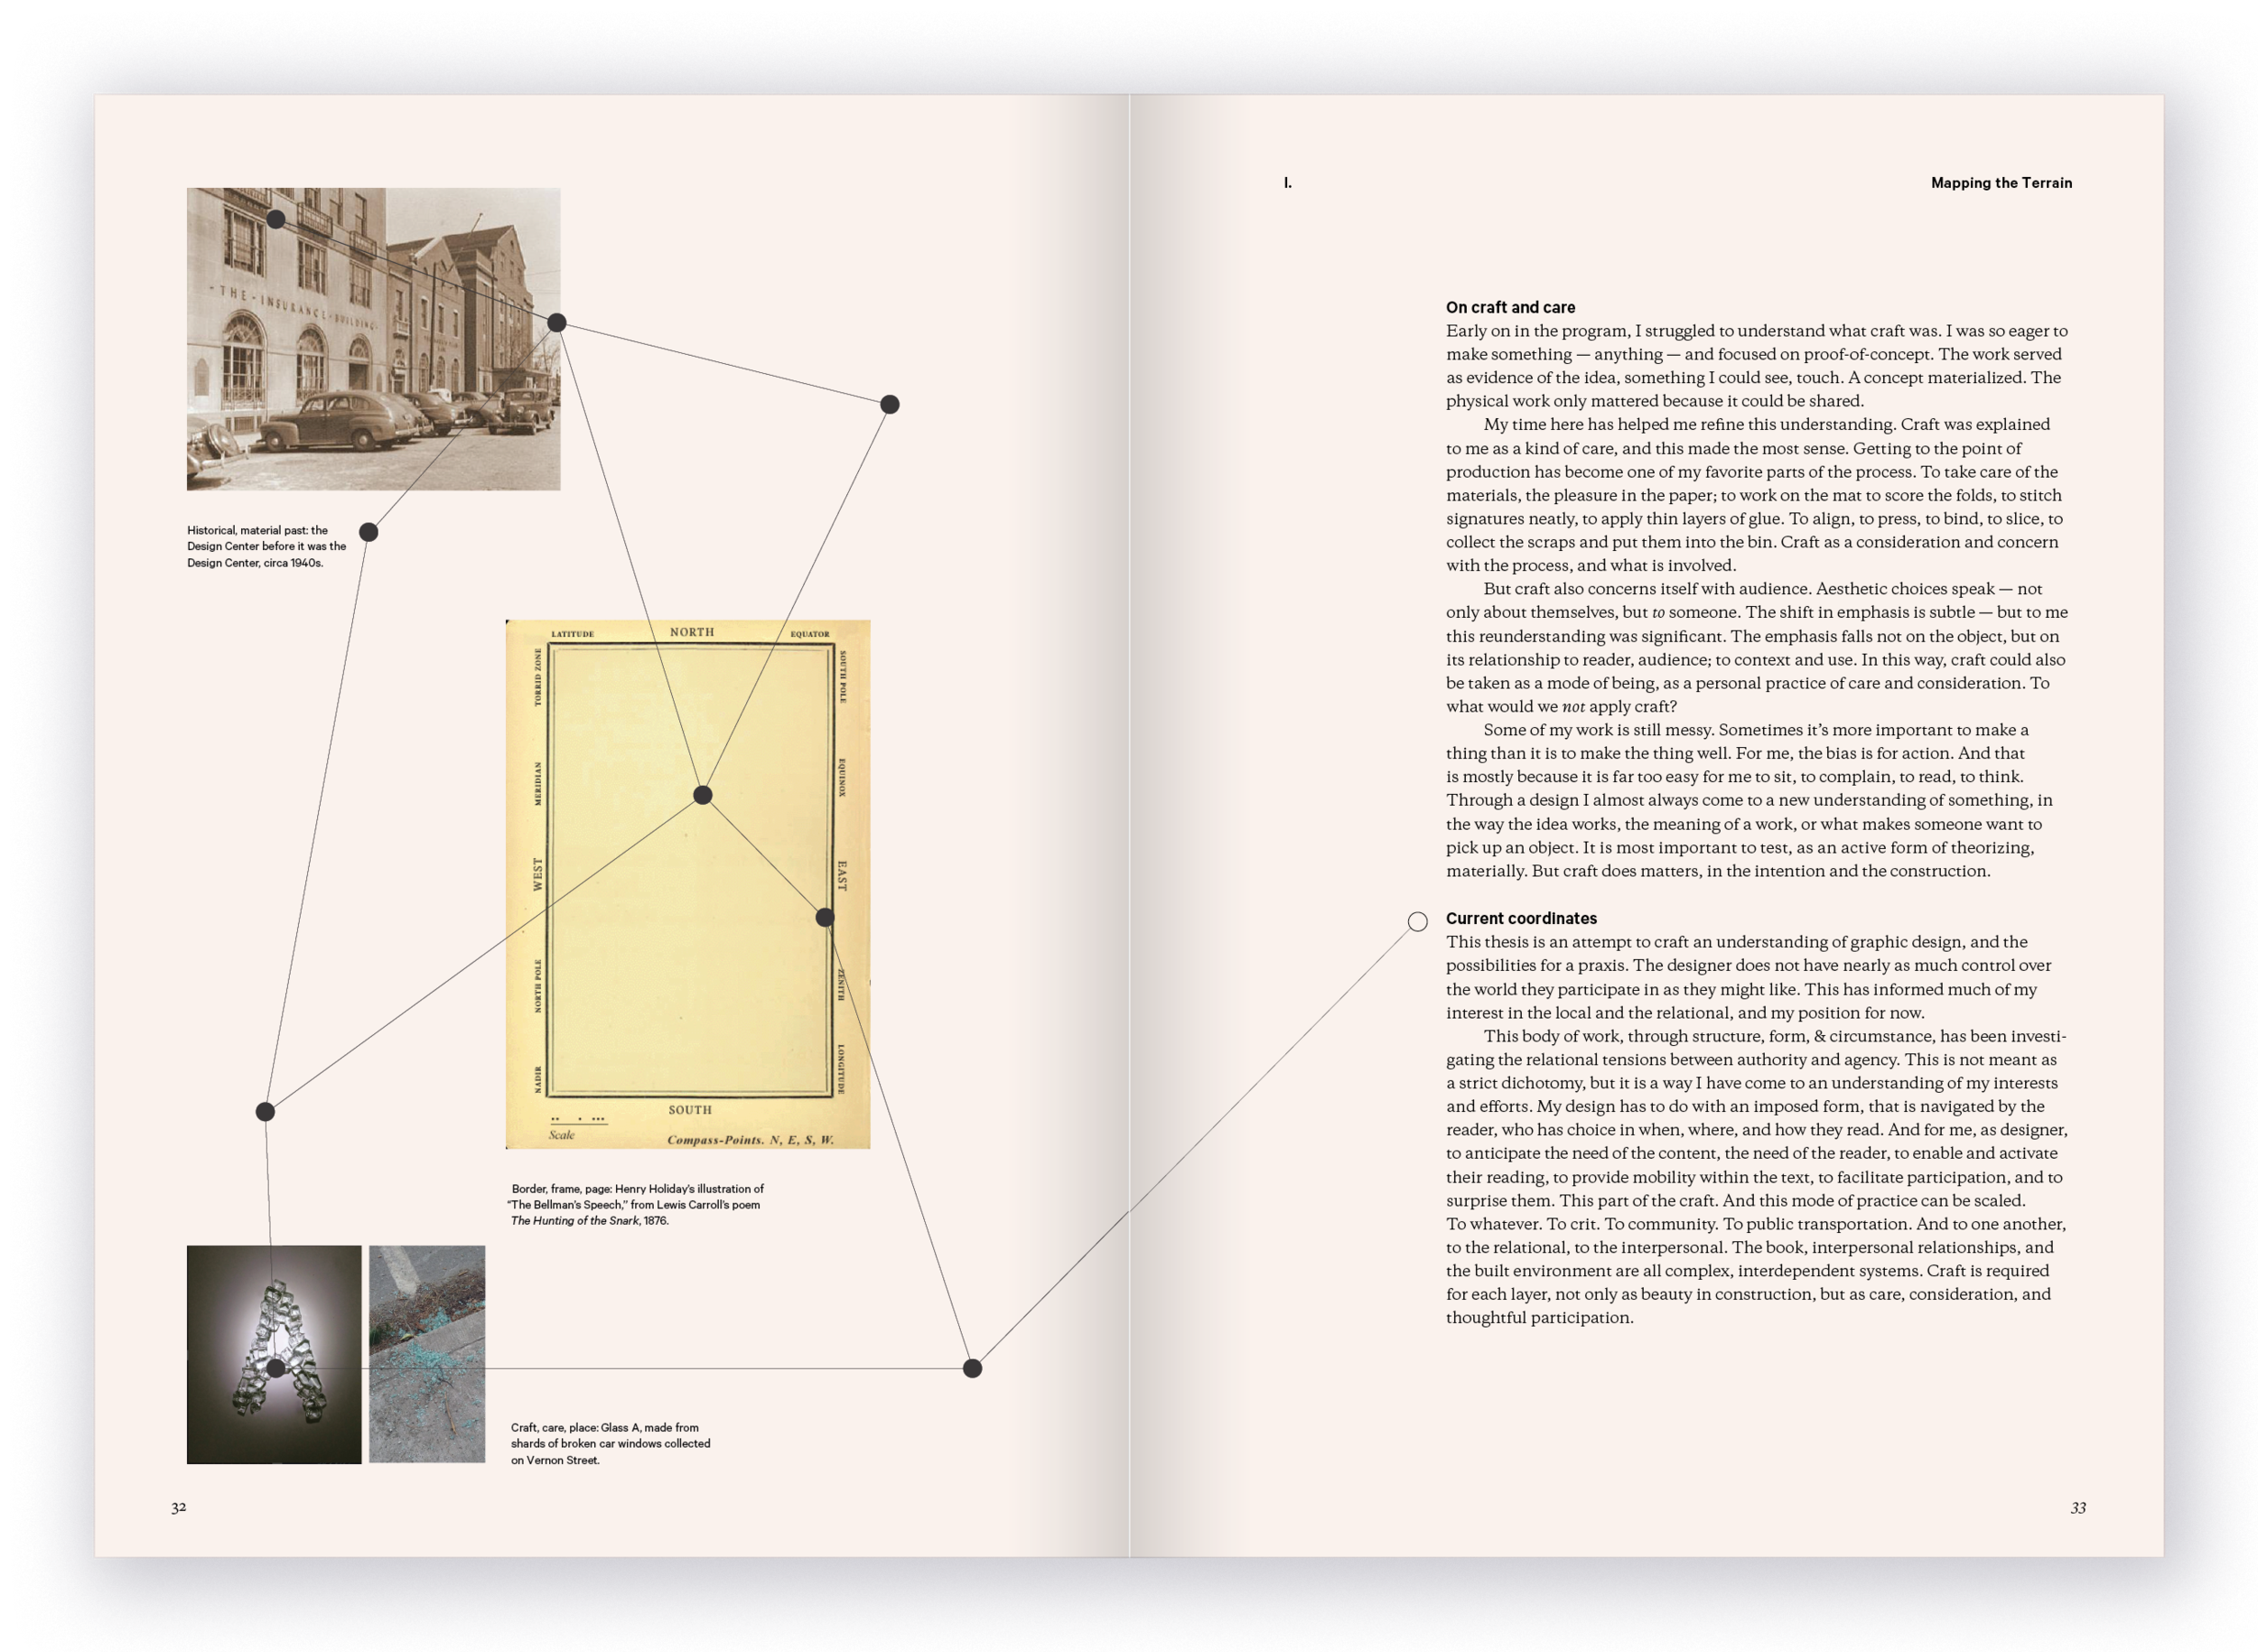Click the closing words "thoughtful participation."

[1539, 1318]
